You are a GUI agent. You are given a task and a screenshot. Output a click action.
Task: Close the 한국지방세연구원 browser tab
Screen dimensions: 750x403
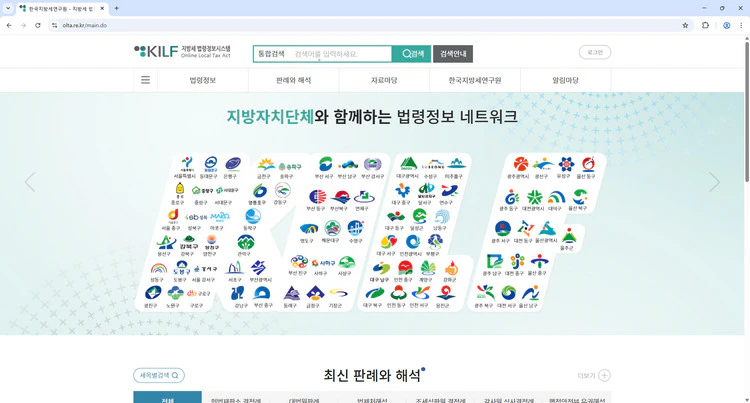(102, 8)
